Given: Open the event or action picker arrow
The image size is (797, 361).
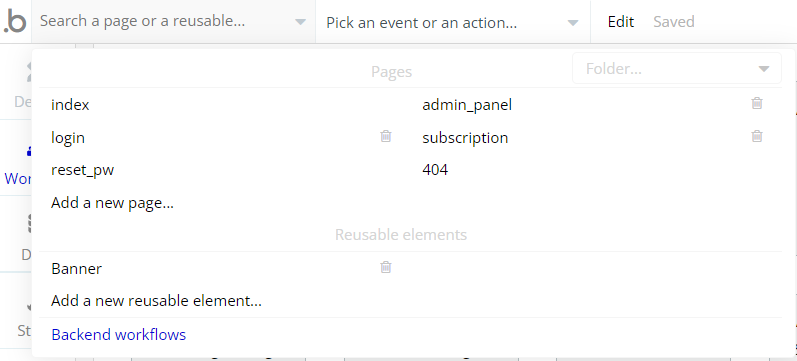Looking at the screenshot, I should click(x=573, y=23).
